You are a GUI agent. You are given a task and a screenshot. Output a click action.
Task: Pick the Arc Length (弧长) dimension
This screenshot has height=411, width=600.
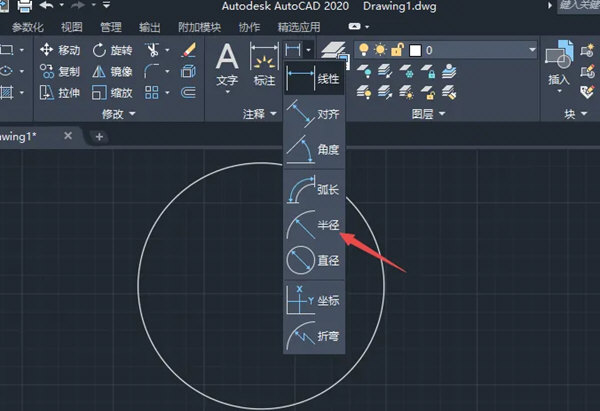point(313,188)
